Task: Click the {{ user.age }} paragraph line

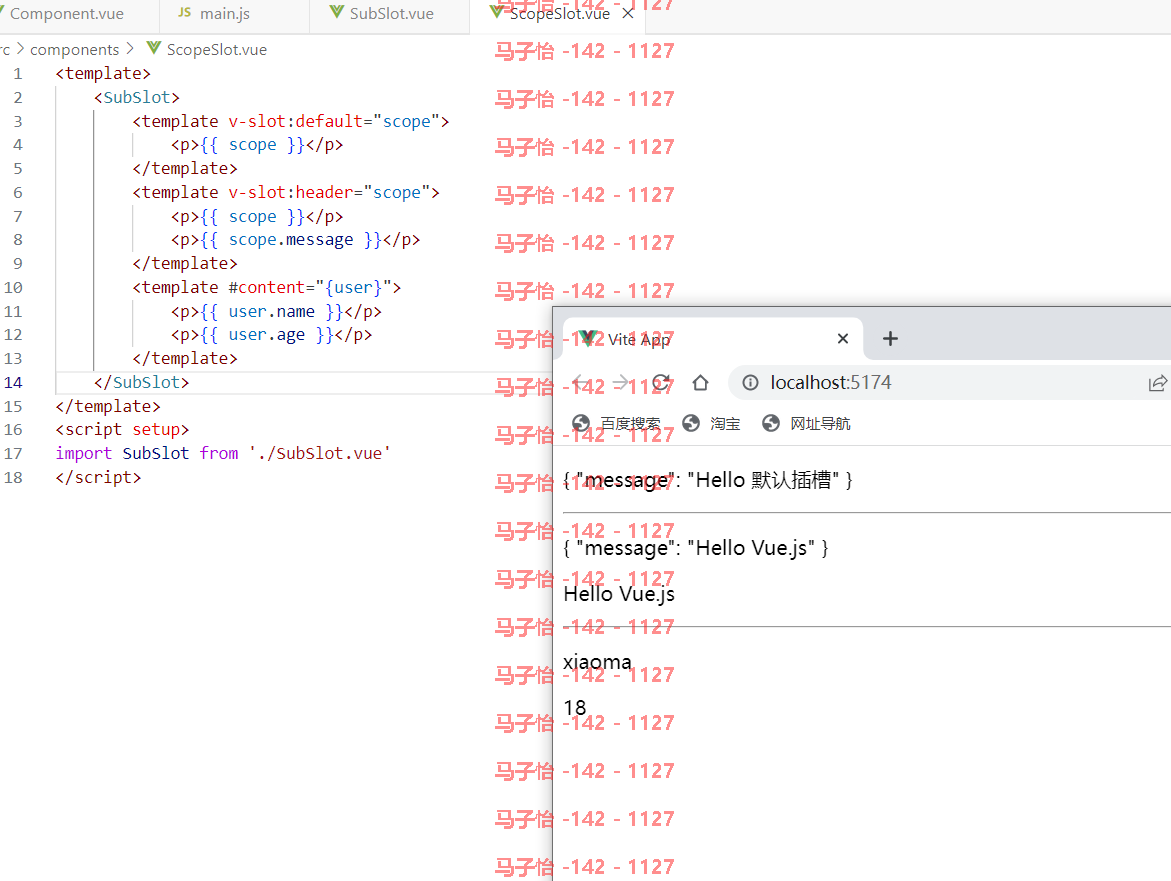Action: [271, 334]
